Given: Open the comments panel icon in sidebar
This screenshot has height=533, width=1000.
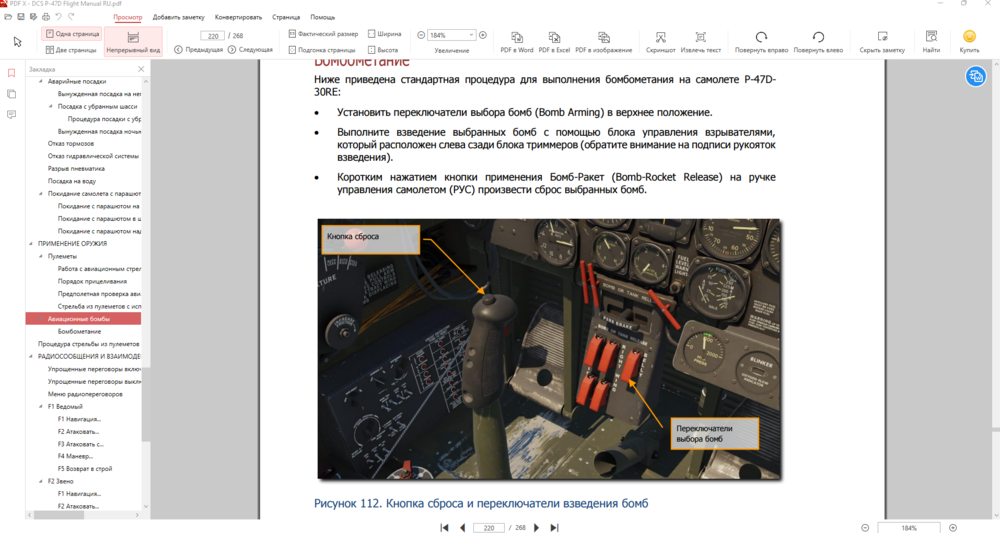Looking at the screenshot, I should click(x=11, y=114).
